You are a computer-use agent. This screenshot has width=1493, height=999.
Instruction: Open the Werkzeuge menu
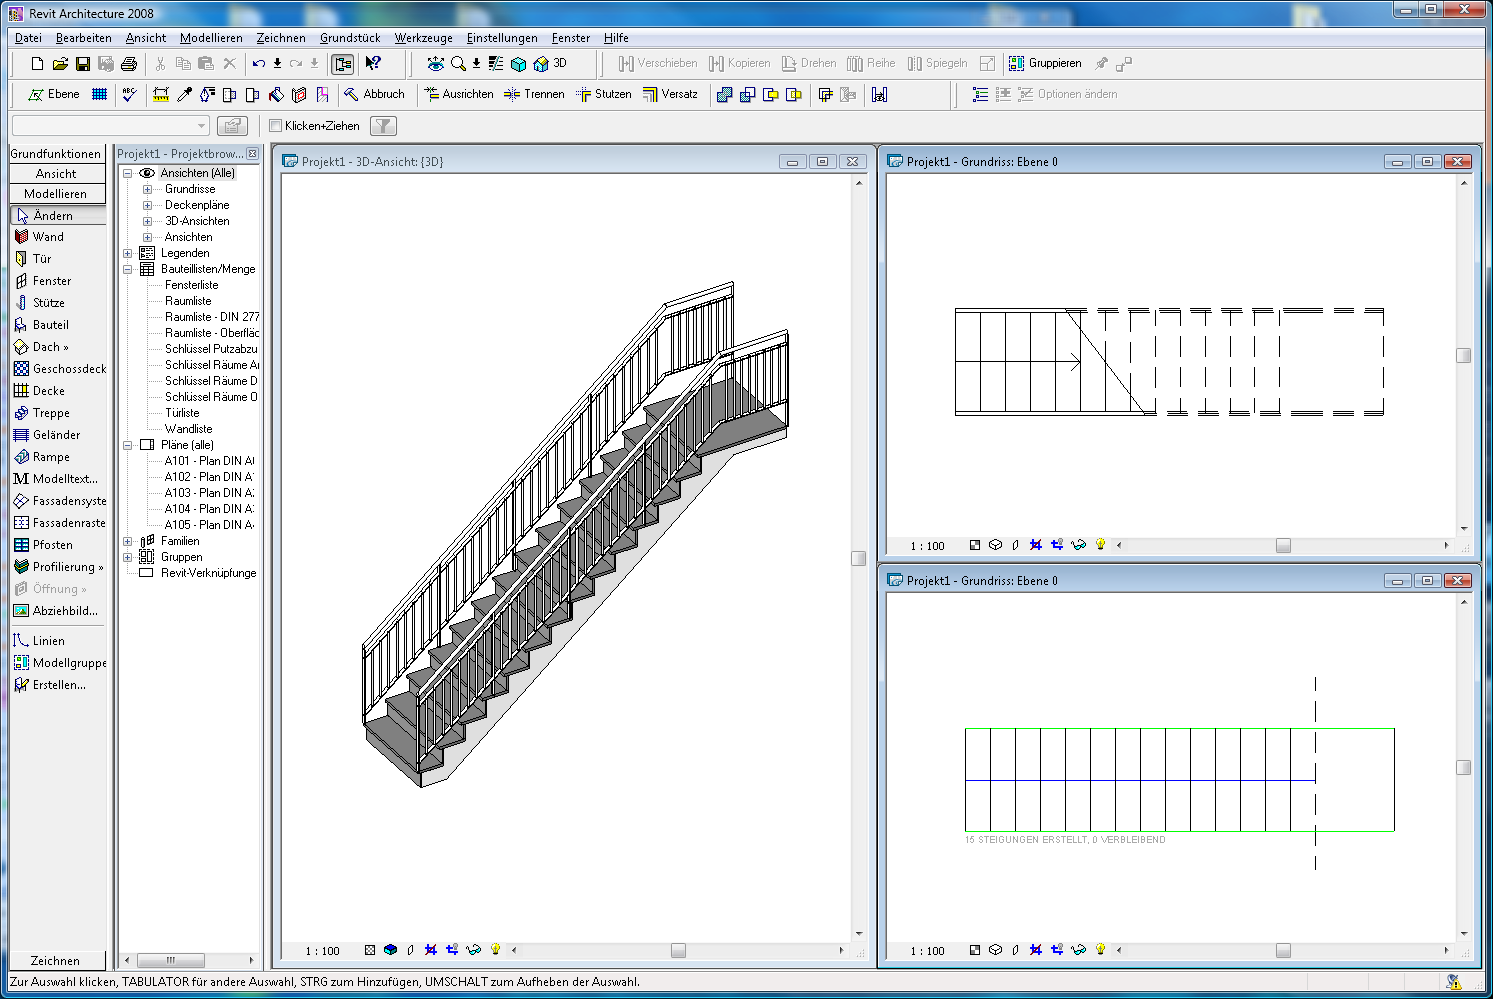point(423,38)
